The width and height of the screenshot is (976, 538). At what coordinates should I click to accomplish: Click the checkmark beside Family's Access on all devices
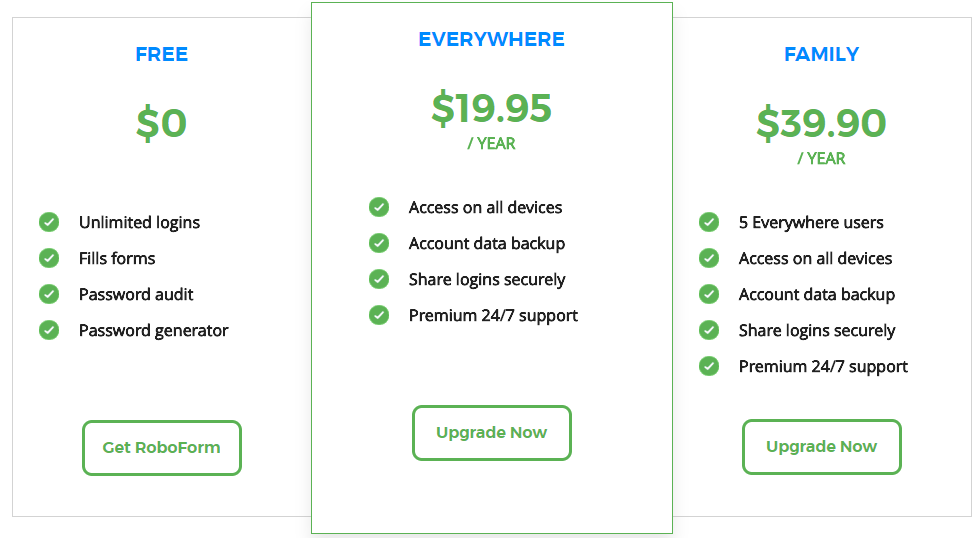[709, 258]
